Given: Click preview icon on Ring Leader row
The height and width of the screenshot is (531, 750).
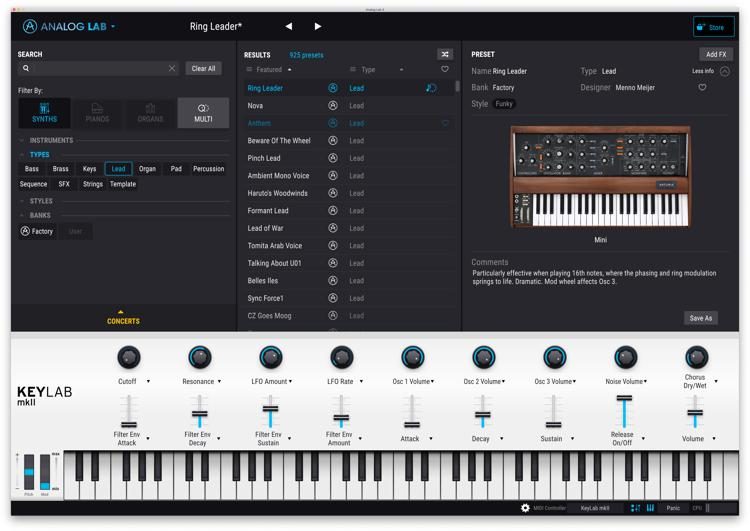Looking at the screenshot, I should [x=431, y=88].
